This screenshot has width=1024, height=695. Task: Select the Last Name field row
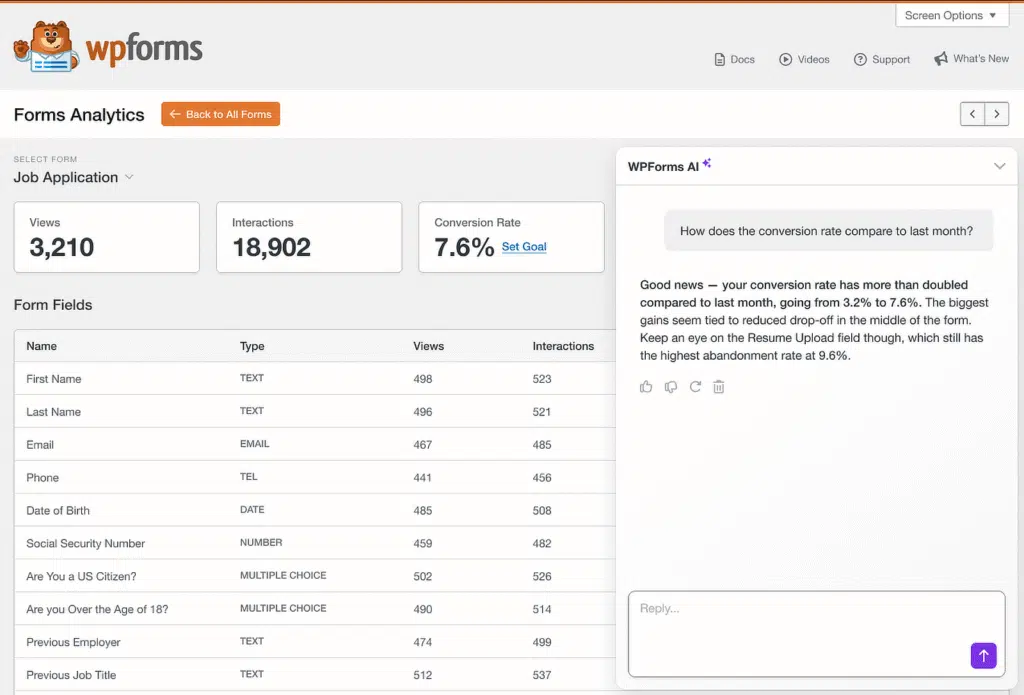[315, 412]
